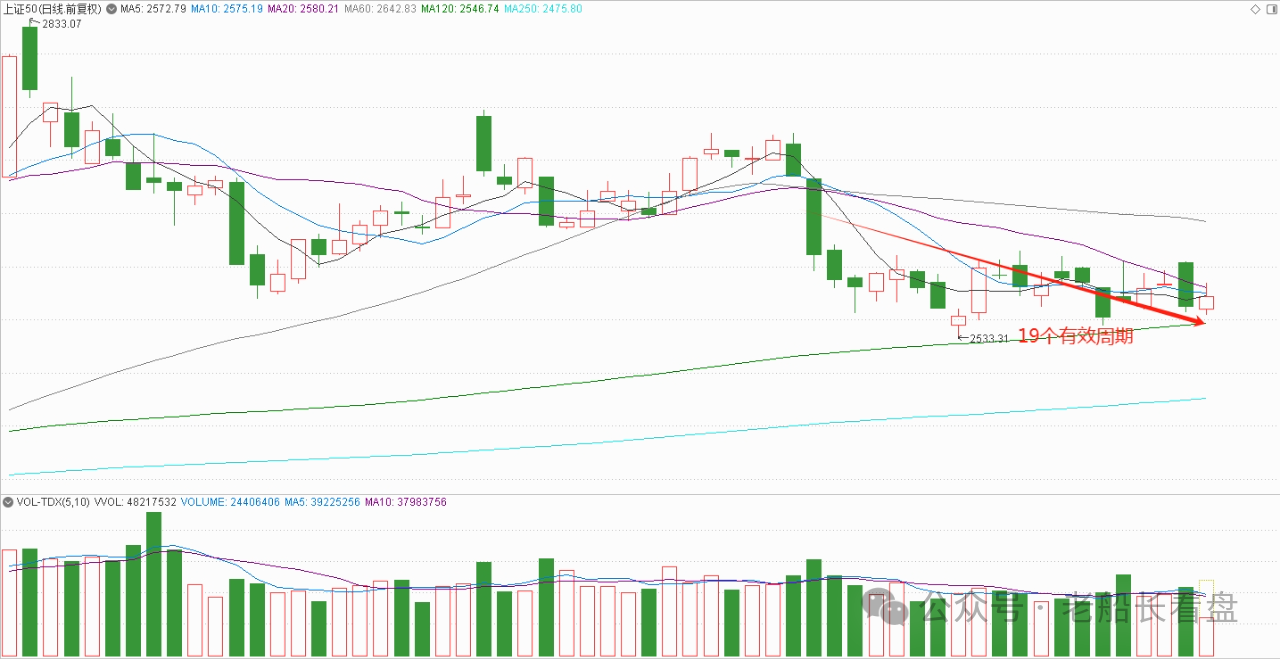Click the 2533.31 low price label
The width and height of the screenshot is (1280, 659).
989,339
